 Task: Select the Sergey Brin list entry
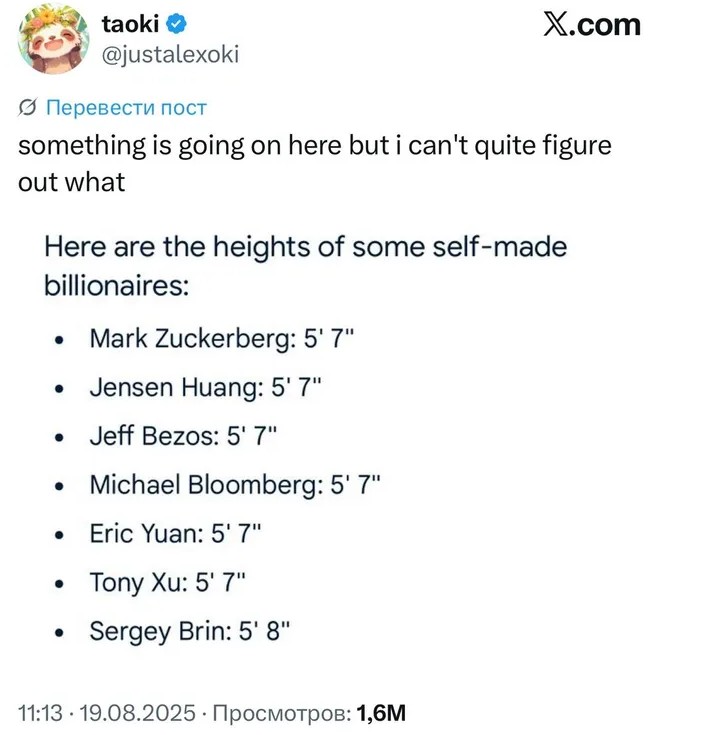(x=191, y=631)
